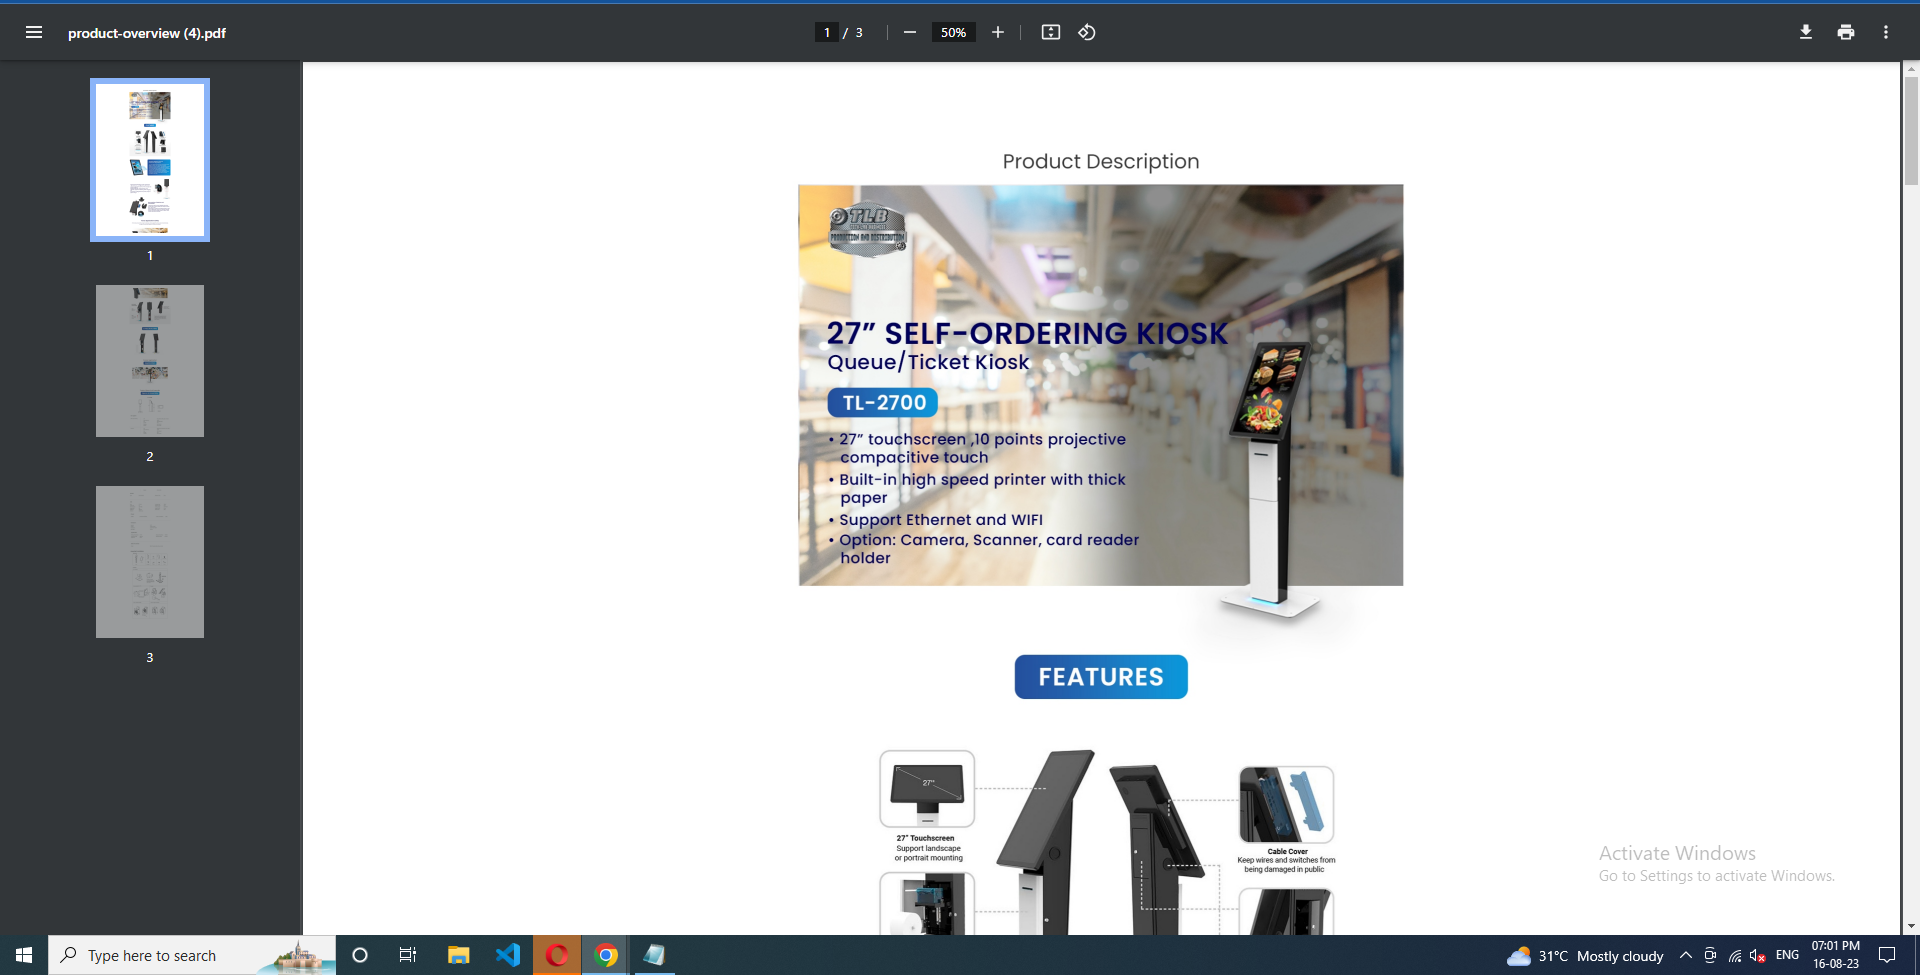1920x975 pixels.
Task: Click the scrollbar down arrow
Action: click(1911, 926)
